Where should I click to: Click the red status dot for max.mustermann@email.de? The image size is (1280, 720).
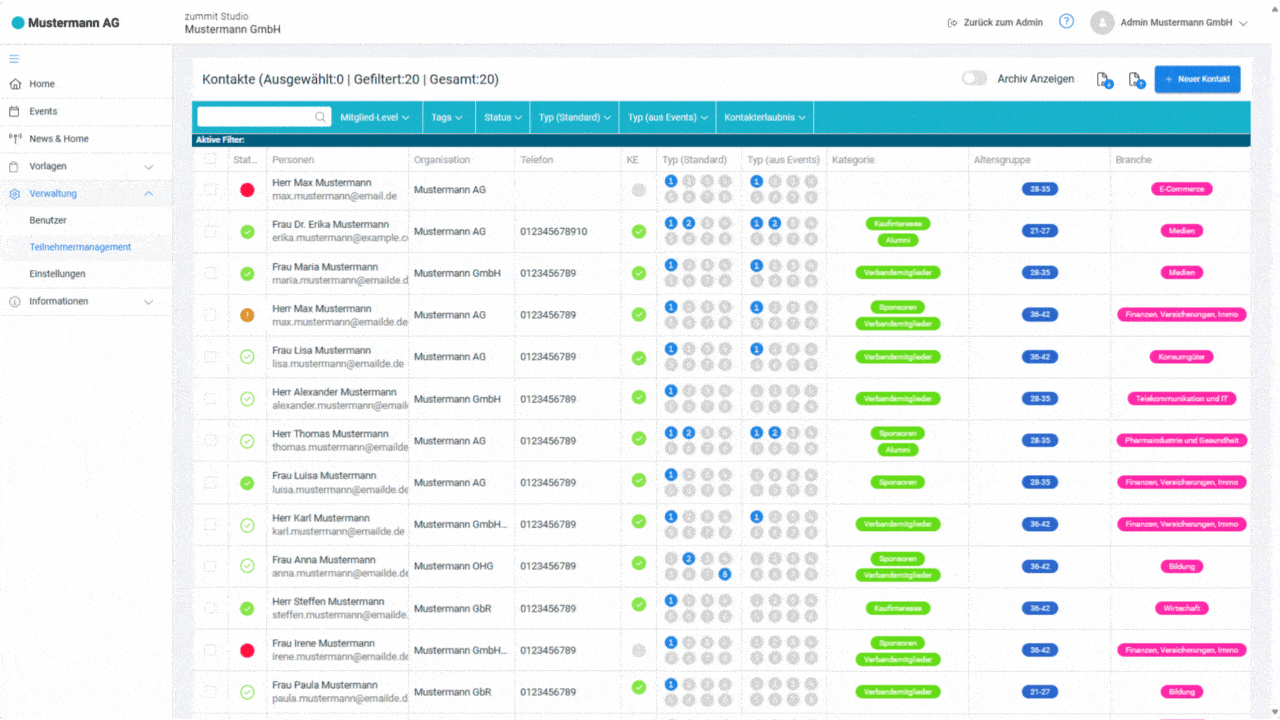coord(247,190)
